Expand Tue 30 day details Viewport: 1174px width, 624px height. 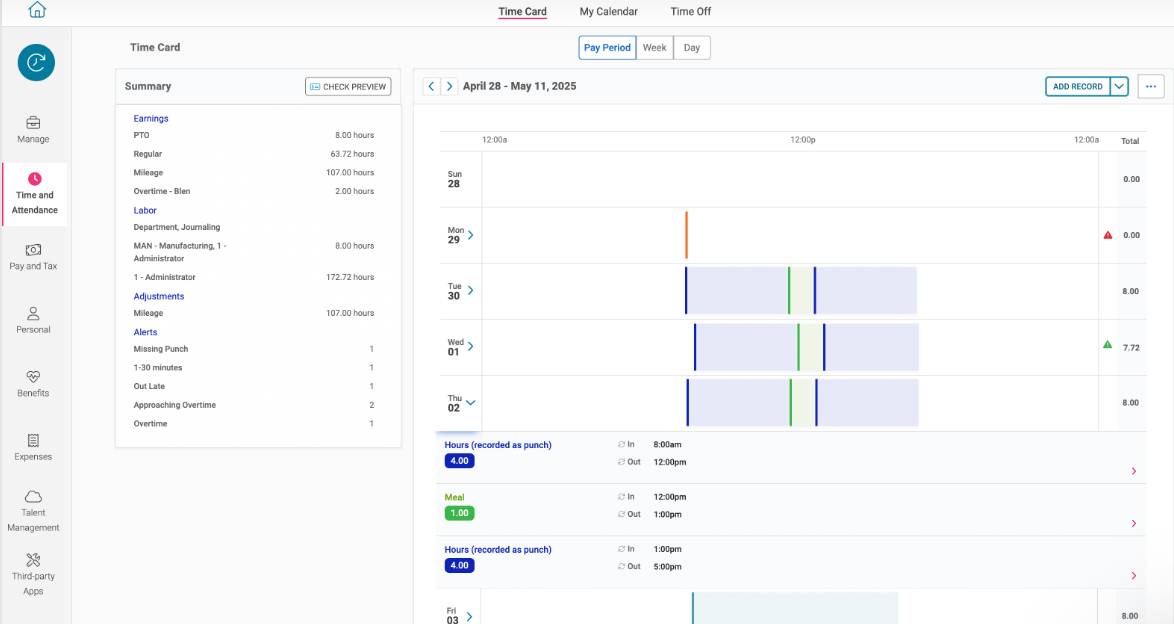click(x=471, y=291)
